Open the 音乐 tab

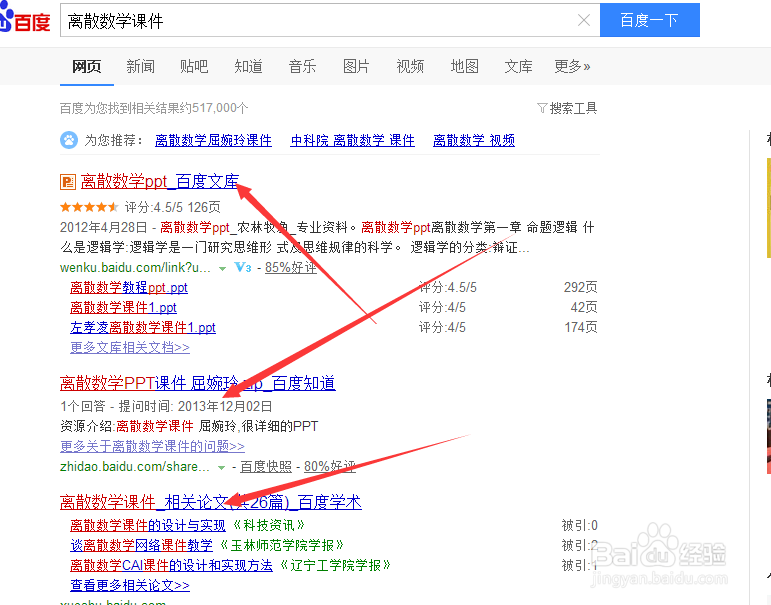[302, 66]
